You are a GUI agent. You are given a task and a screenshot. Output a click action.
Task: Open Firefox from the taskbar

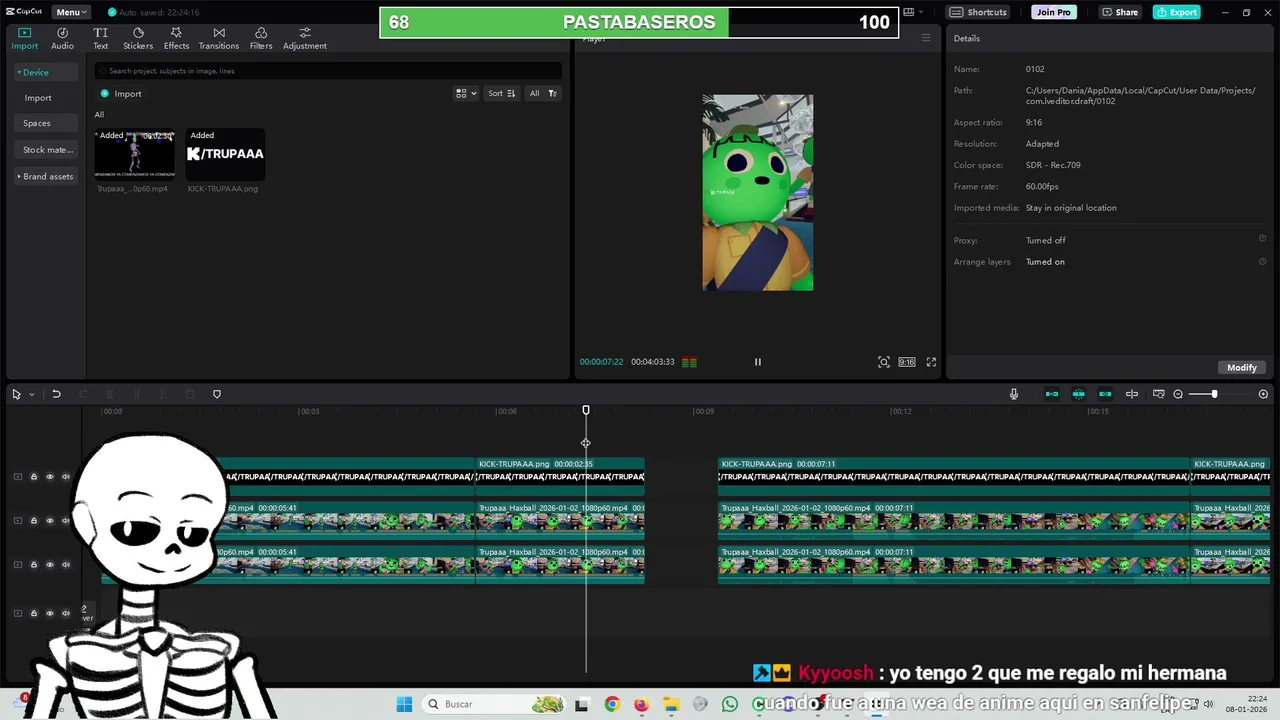[641, 704]
